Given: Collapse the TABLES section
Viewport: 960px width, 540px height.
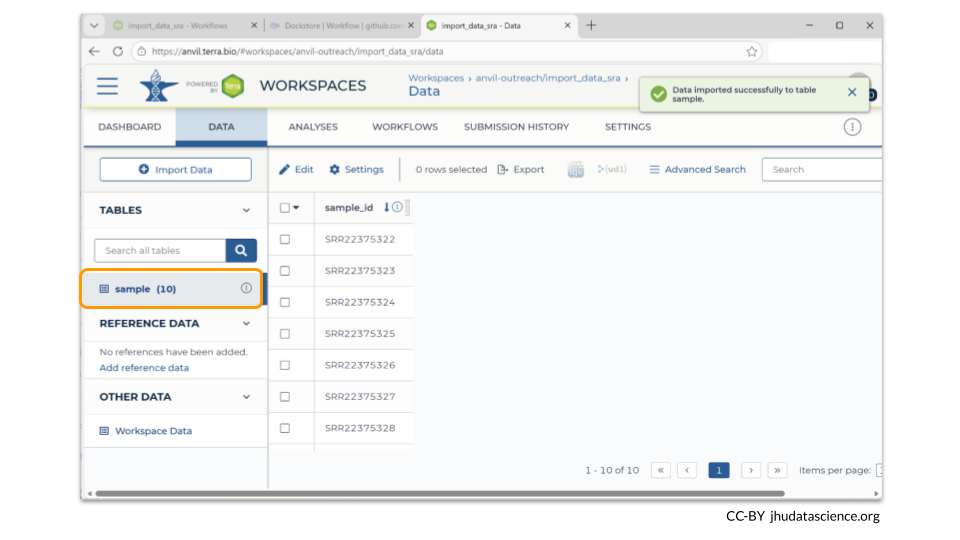Looking at the screenshot, I should [x=246, y=210].
